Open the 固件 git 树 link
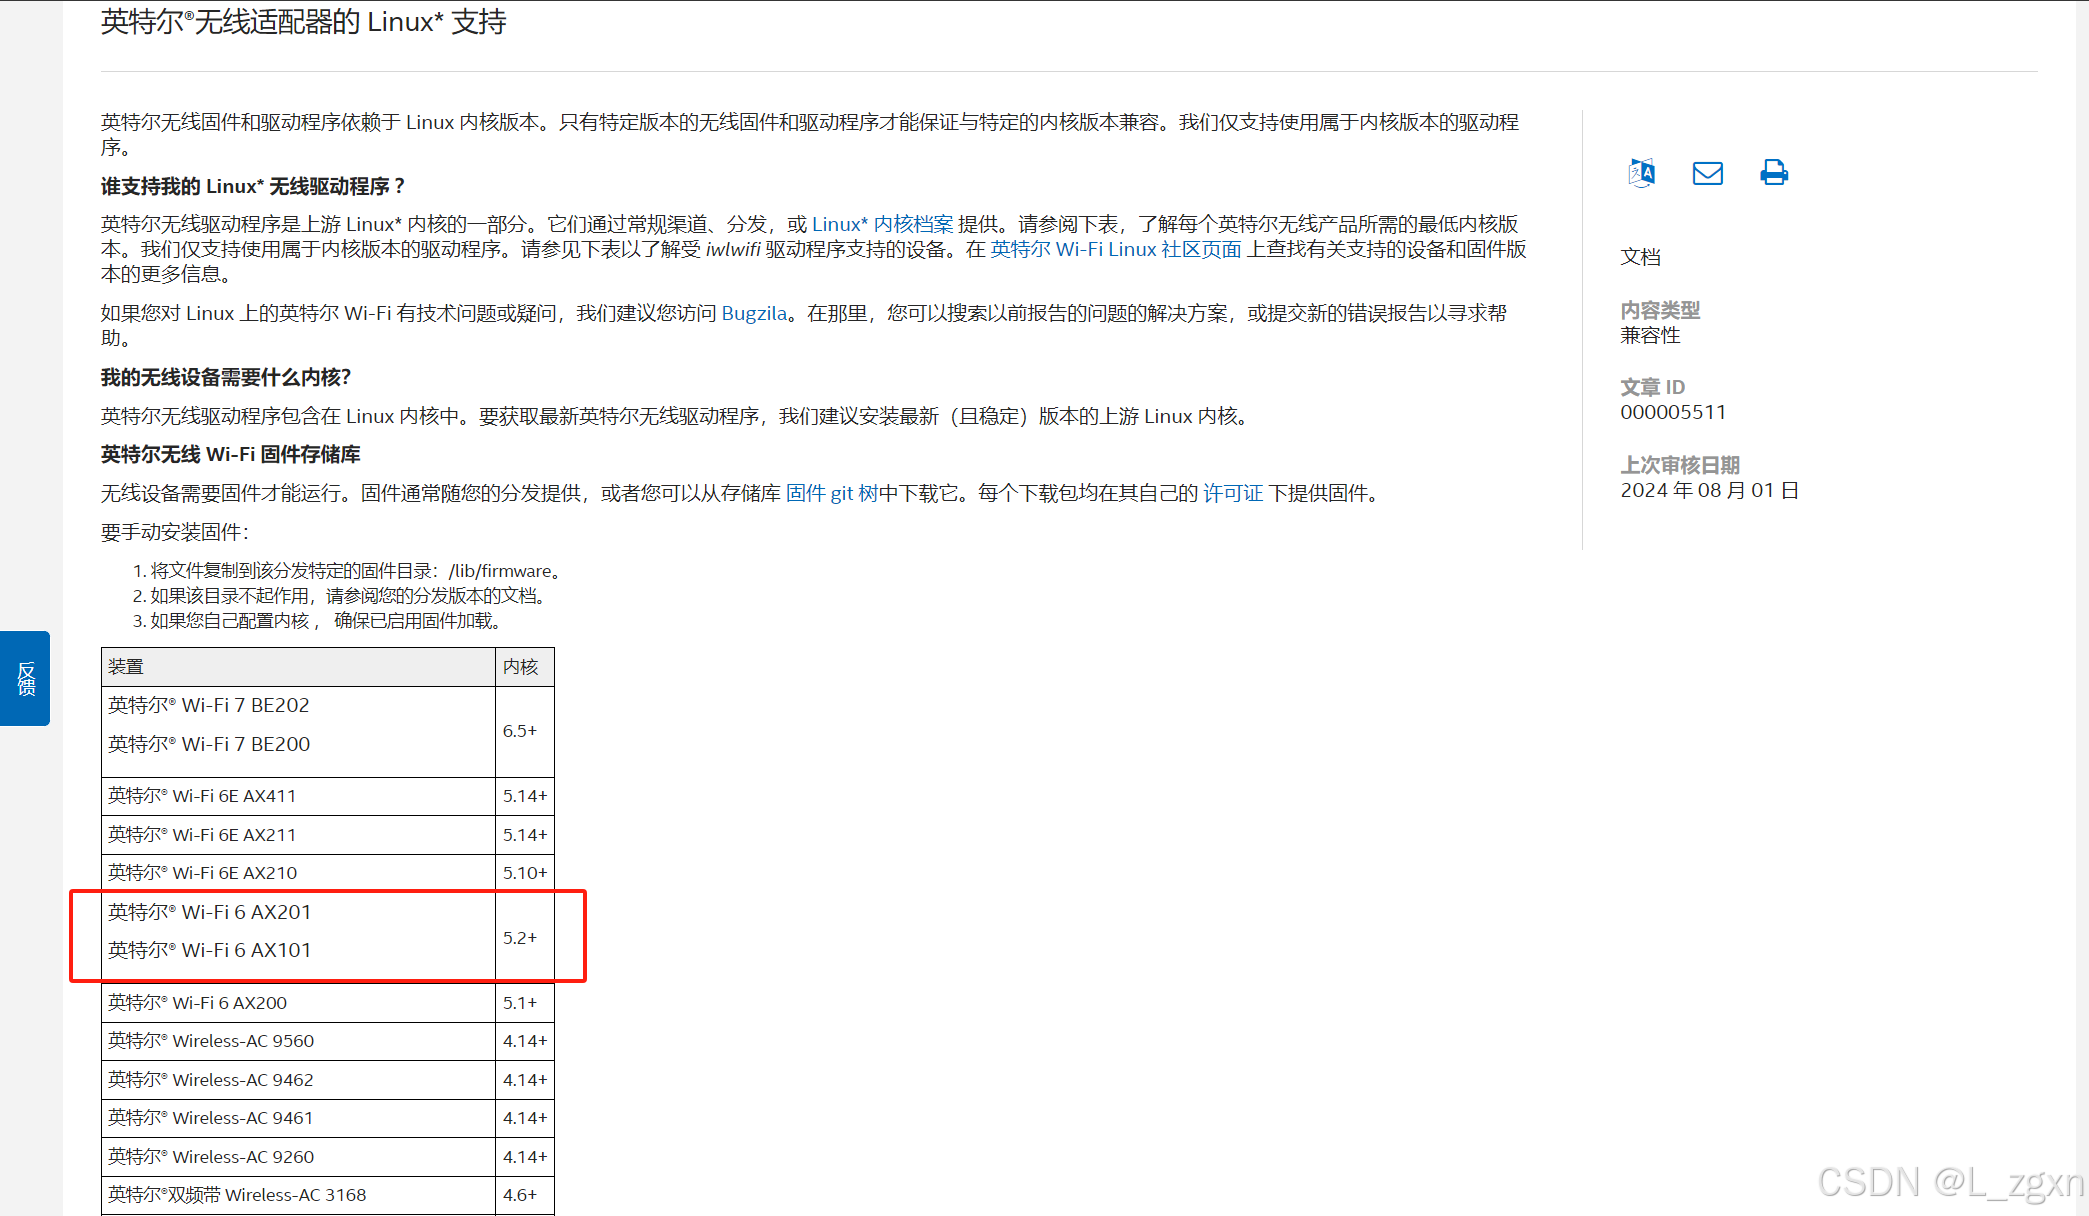 tap(831, 493)
